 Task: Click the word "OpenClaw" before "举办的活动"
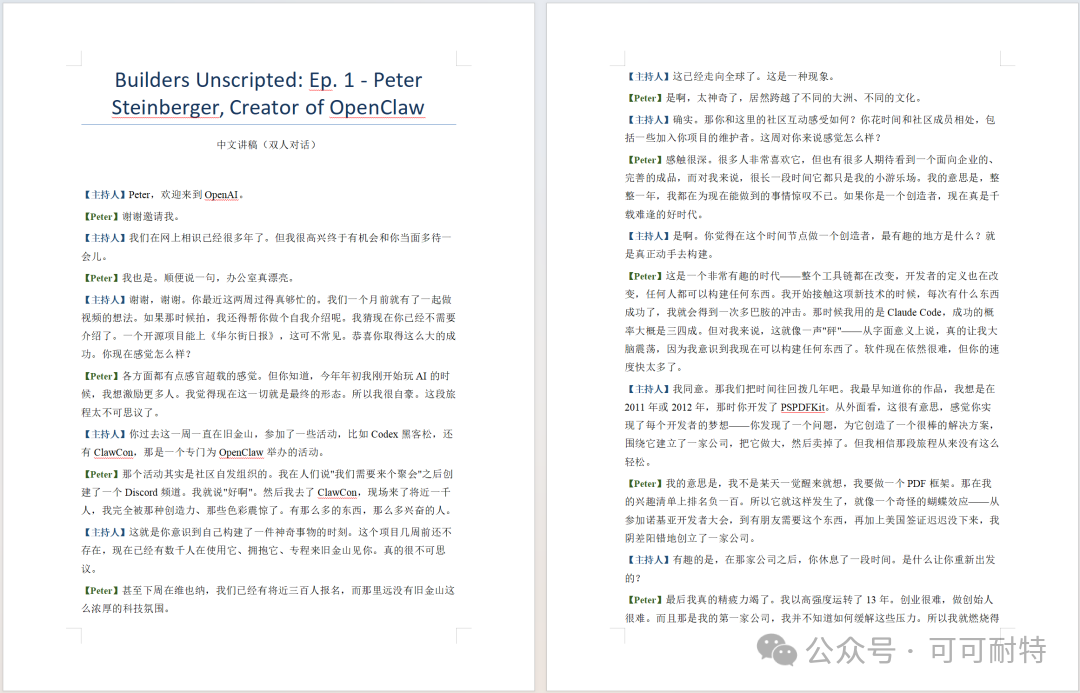pyautogui.click(x=241, y=453)
